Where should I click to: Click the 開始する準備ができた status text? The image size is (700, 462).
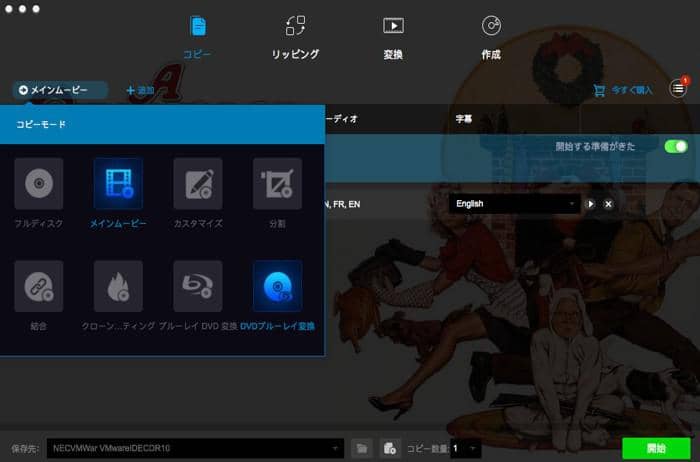(x=595, y=146)
